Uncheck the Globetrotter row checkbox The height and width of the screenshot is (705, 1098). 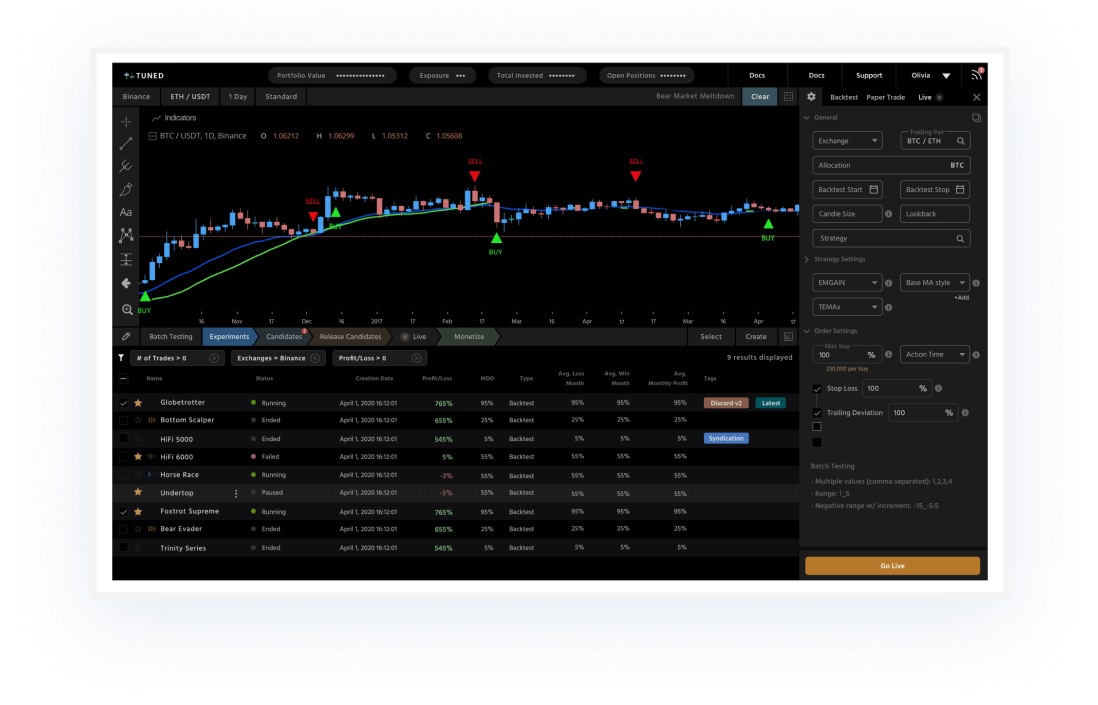pos(123,403)
